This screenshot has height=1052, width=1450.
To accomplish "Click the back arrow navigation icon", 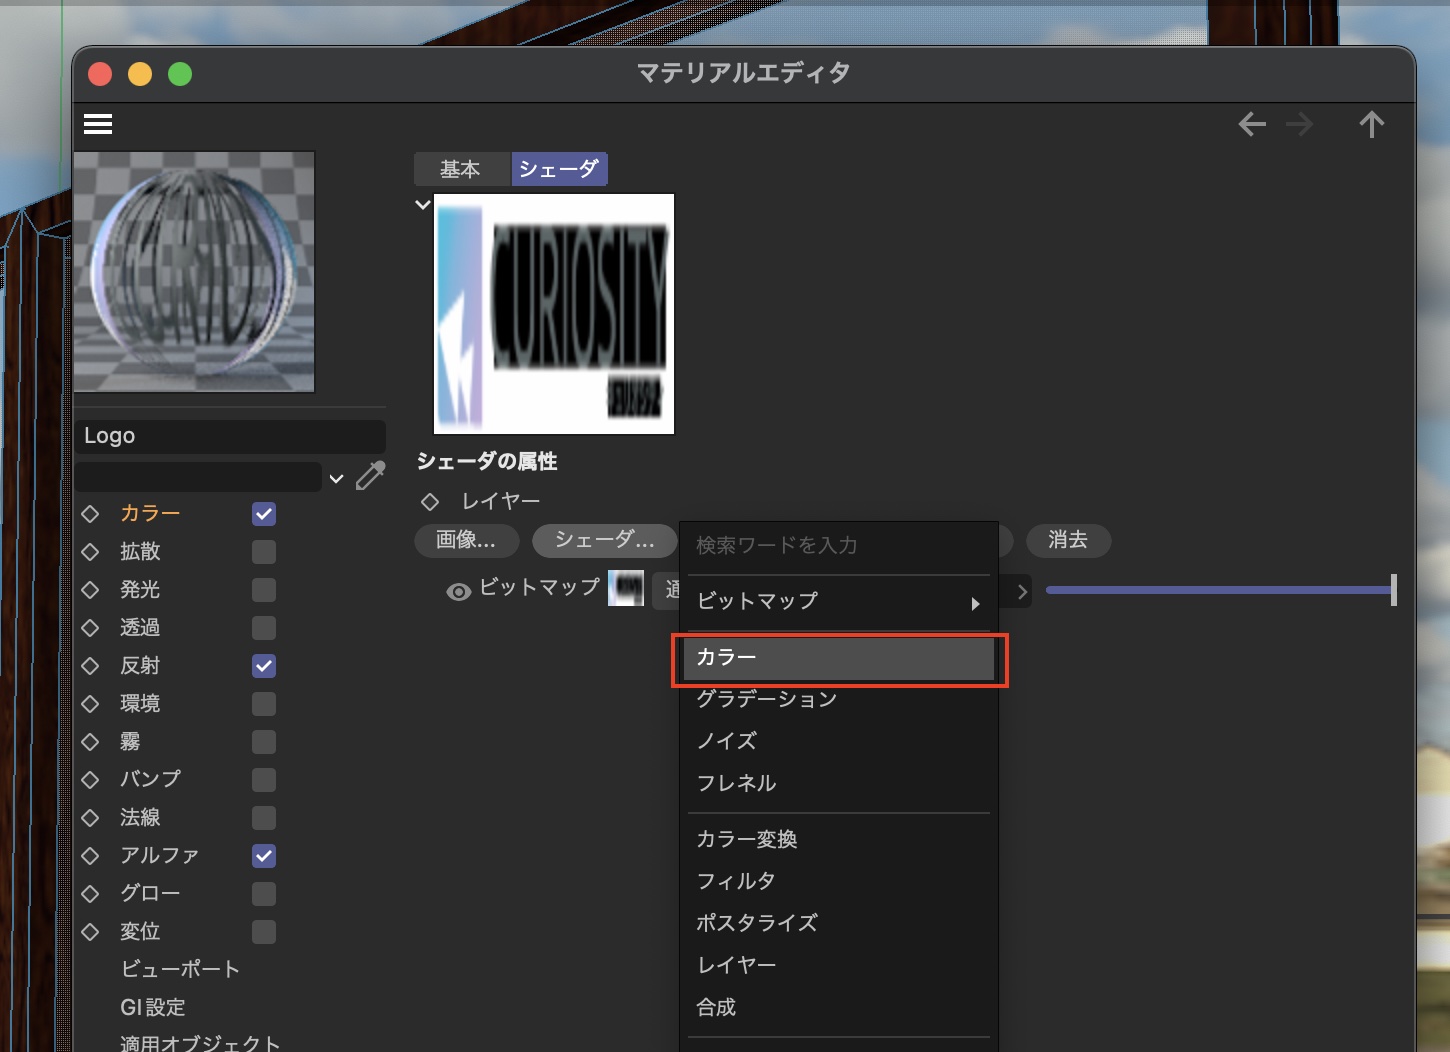I will pyautogui.click(x=1252, y=124).
